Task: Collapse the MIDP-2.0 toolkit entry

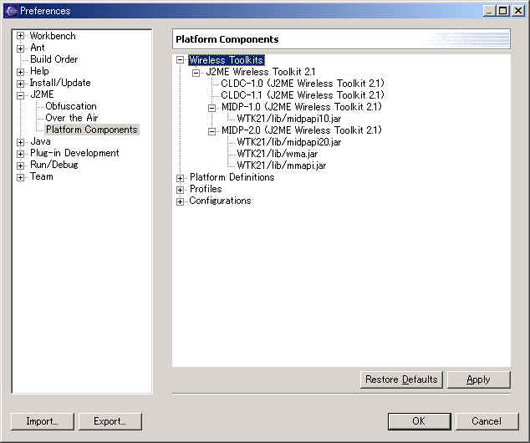Action: pyautogui.click(x=212, y=131)
